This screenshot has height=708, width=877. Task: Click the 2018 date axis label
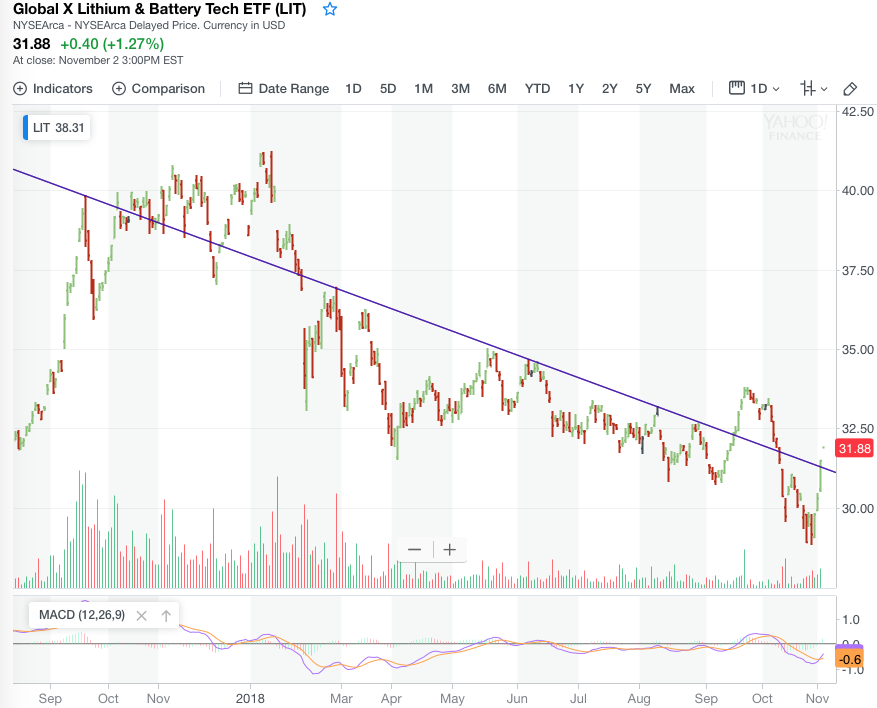[250, 698]
